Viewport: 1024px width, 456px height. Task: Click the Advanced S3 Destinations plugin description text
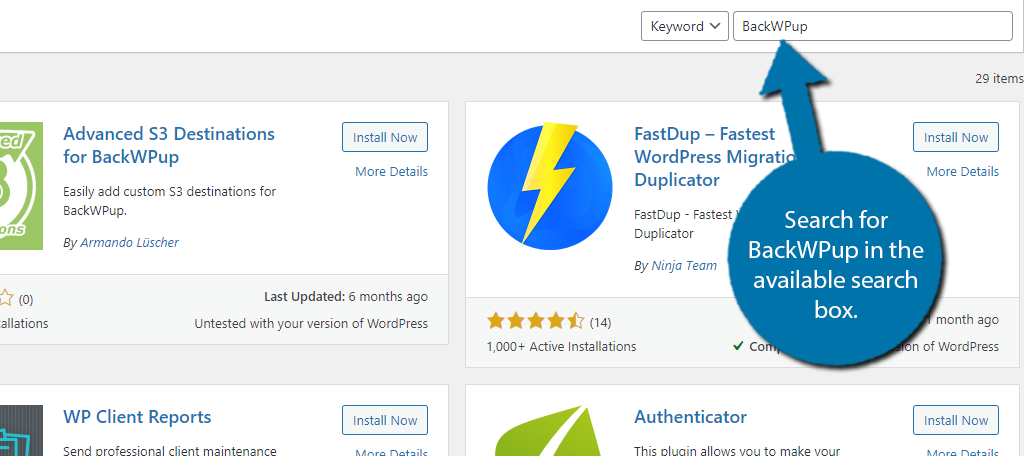169,201
